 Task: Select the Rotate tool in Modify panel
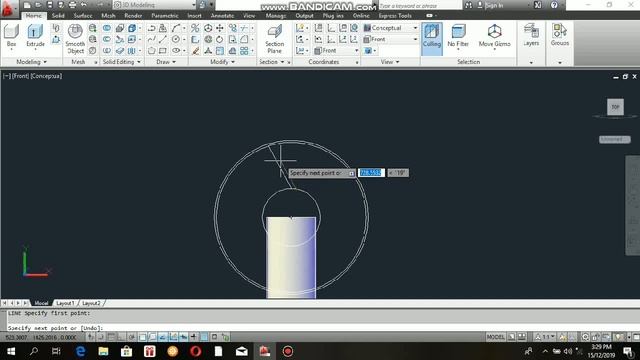pos(220,39)
